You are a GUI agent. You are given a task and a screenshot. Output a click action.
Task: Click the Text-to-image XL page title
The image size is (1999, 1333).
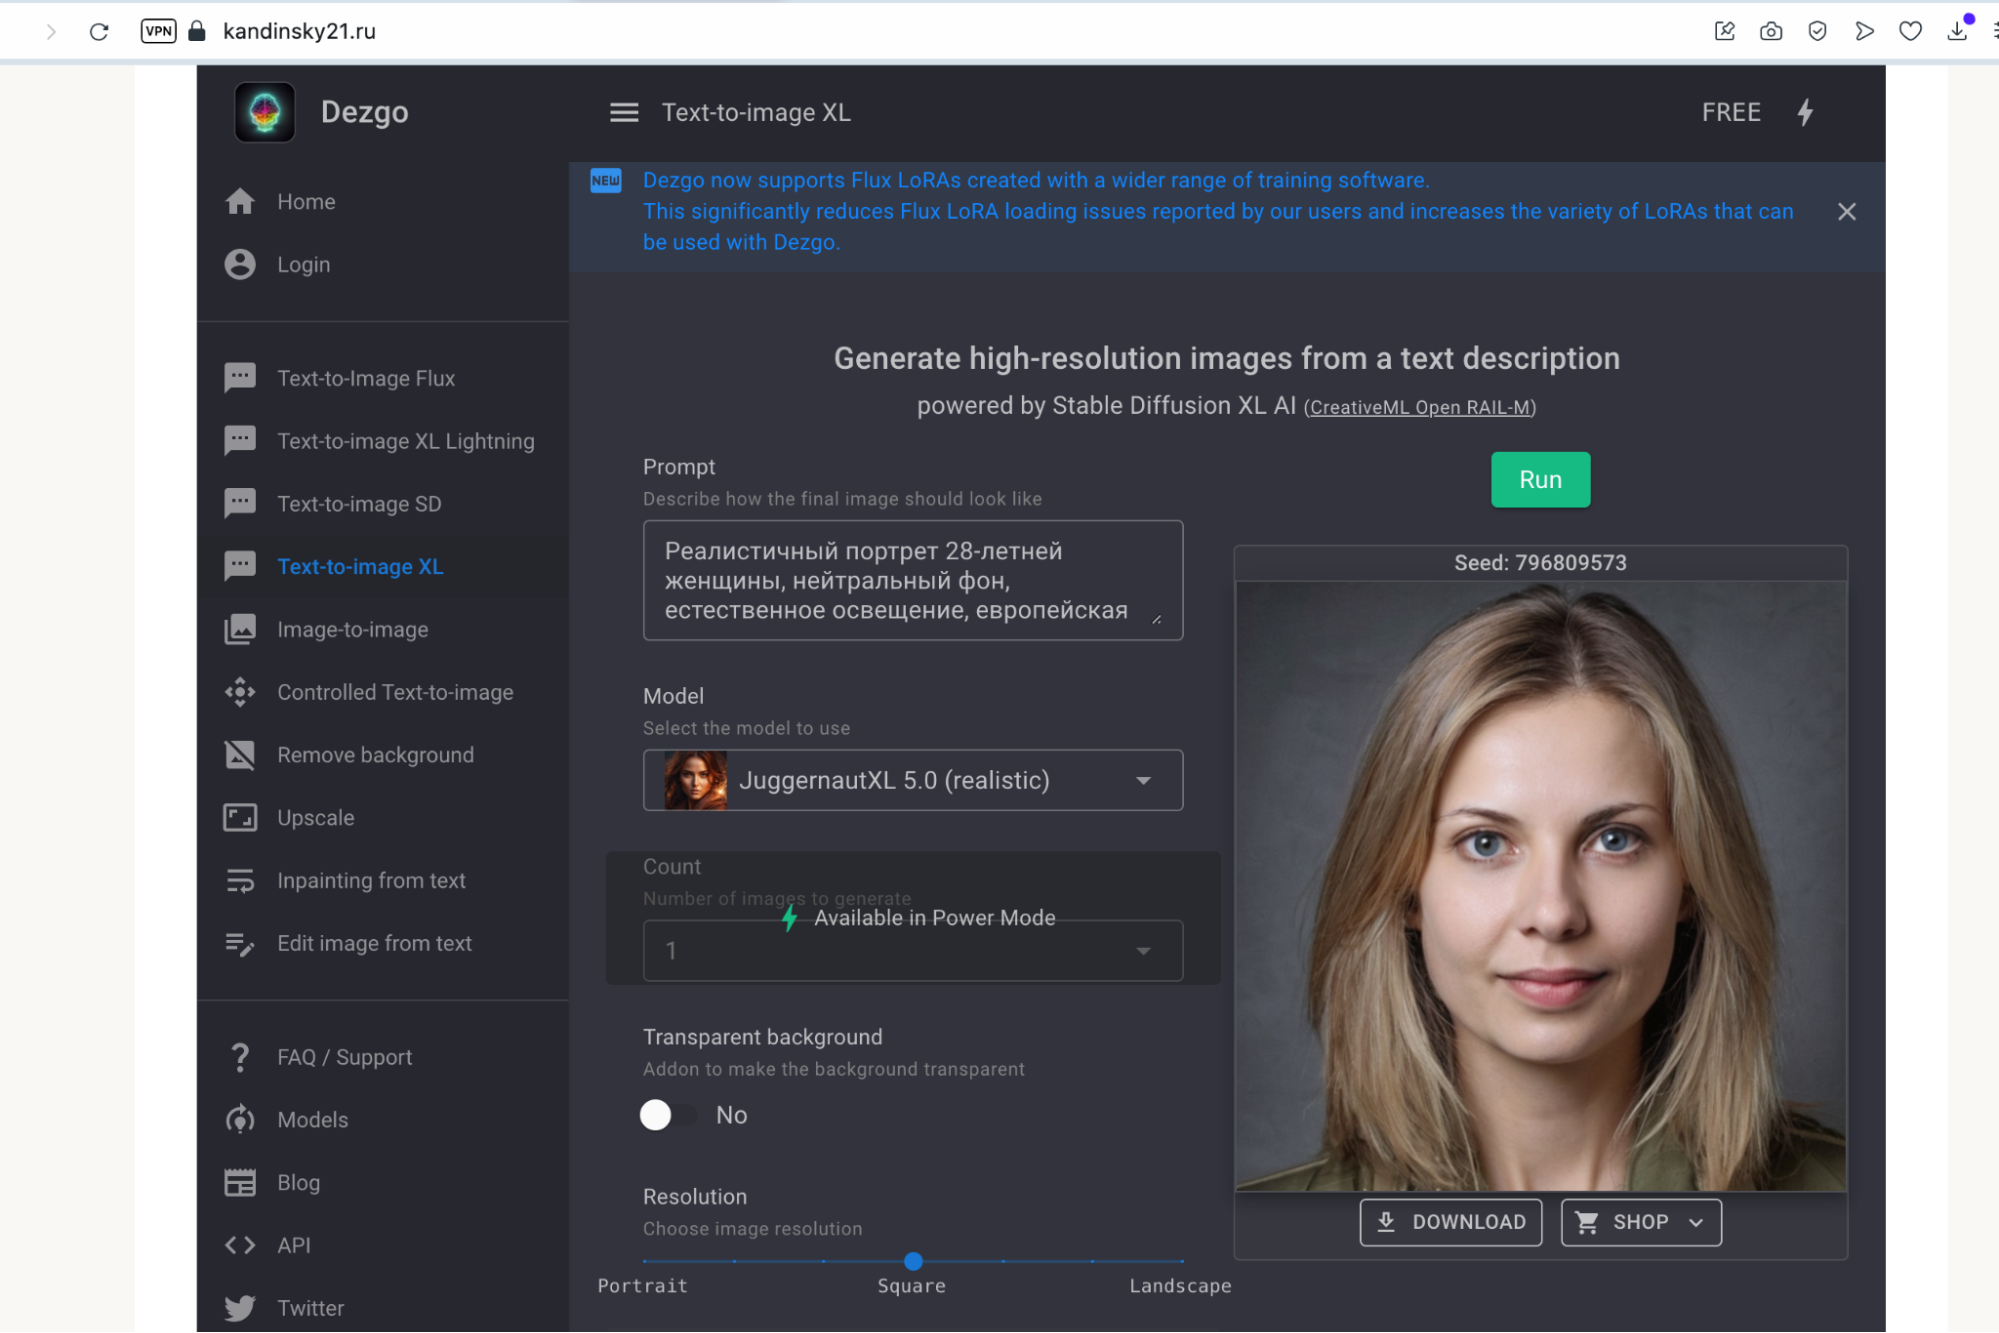pyautogui.click(x=756, y=113)
